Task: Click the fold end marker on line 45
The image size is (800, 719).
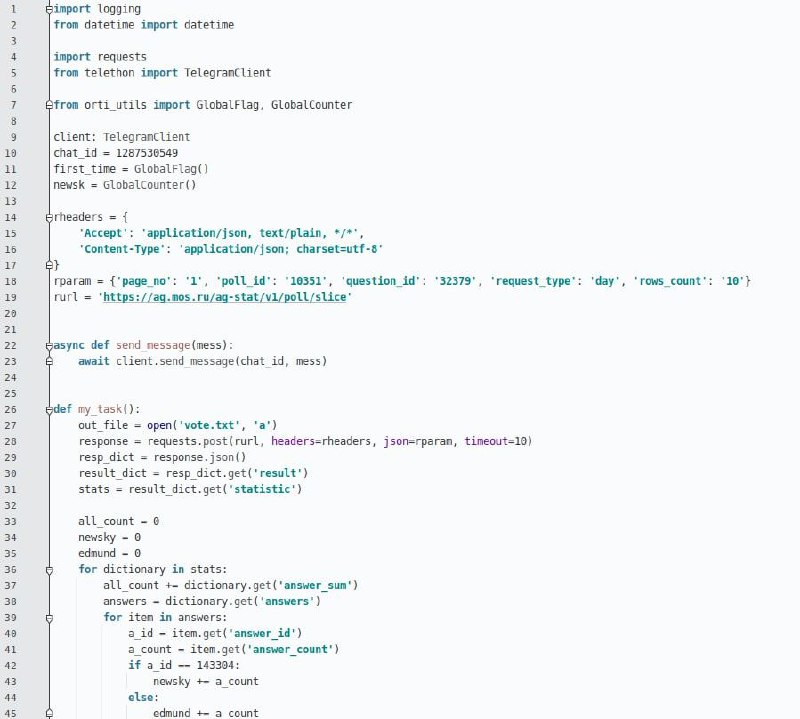Action: point(49,713)
